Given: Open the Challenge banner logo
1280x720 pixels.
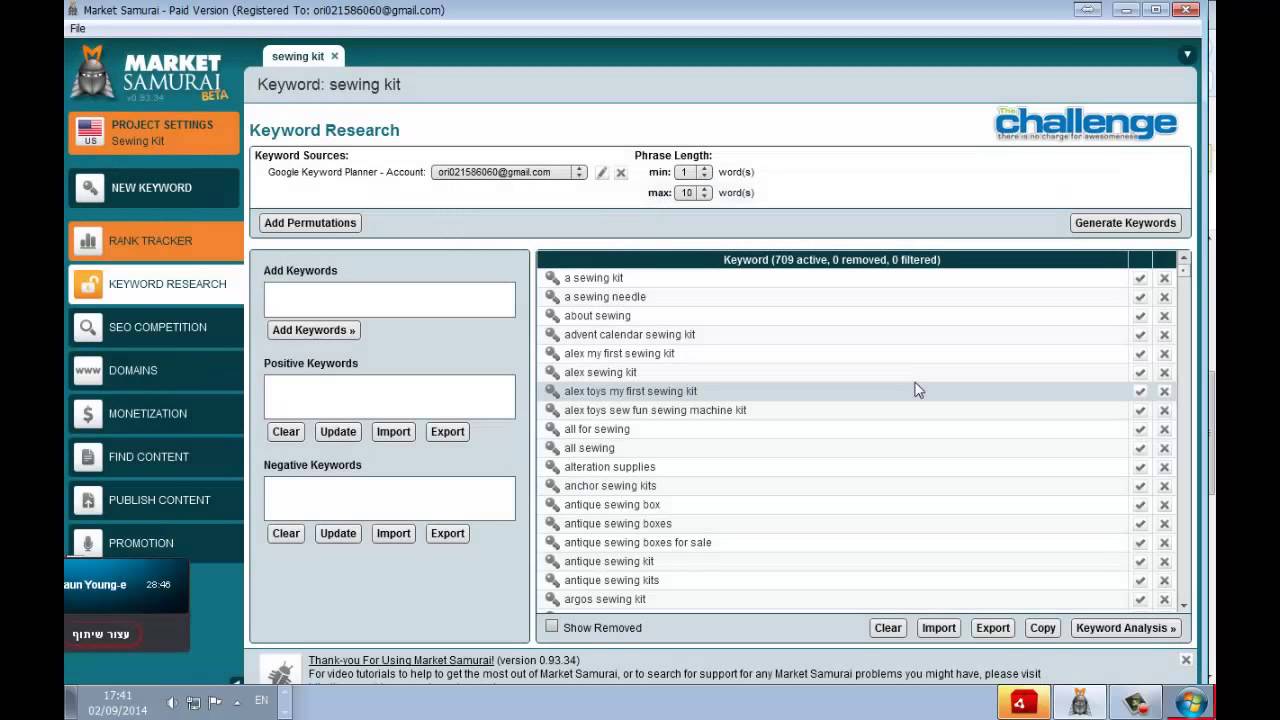Looking at the screenshot, I should pyautogui.click(x=1086, y=123).
